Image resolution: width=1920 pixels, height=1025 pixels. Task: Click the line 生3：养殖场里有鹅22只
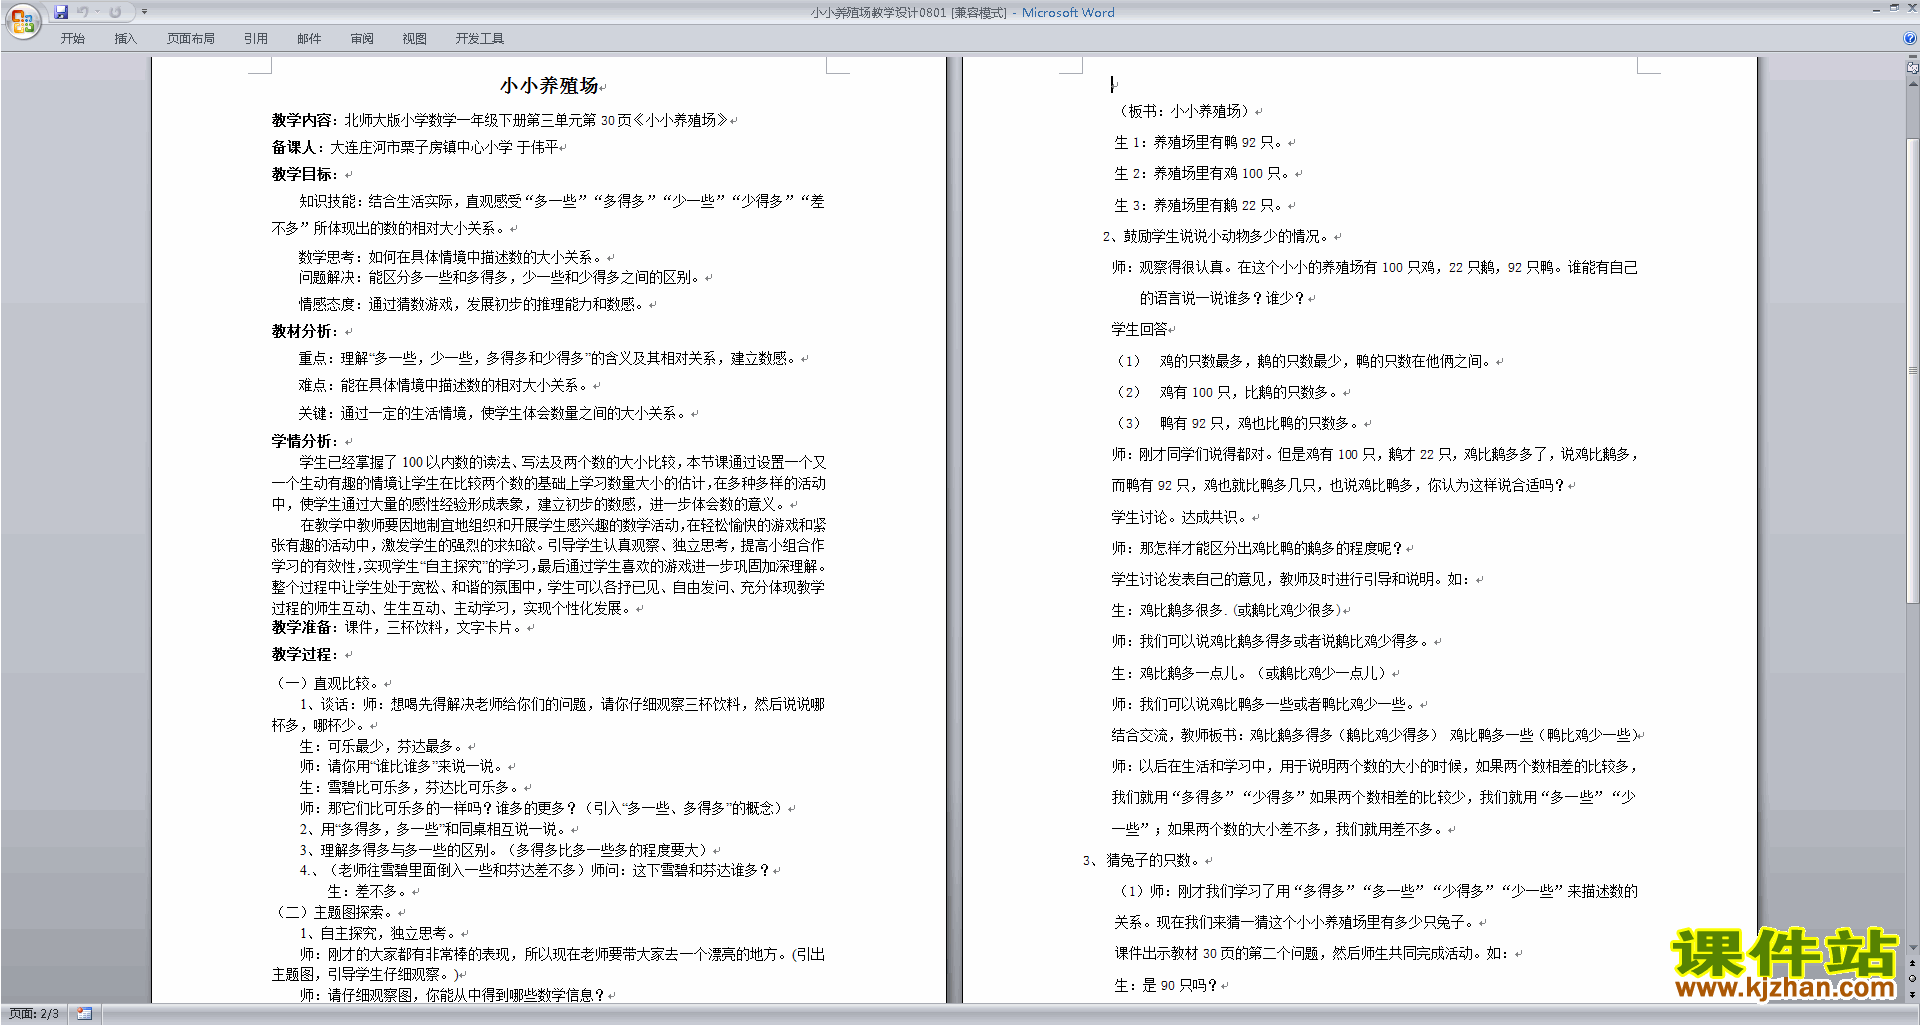coord(1199,205)
